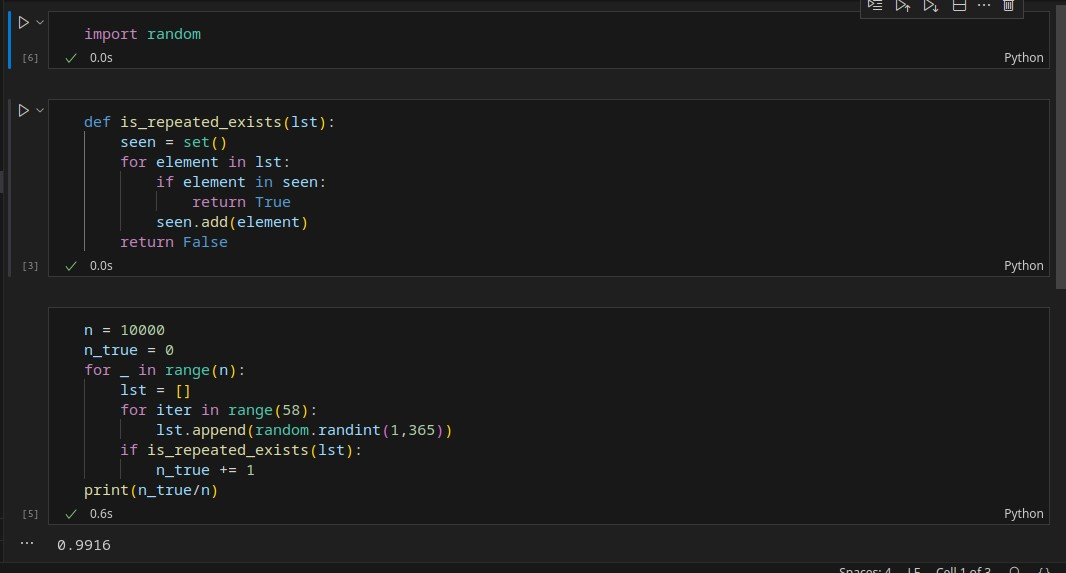Delete the cell with trash icon
The image size is (1066, 573).
coord(1008,6)
